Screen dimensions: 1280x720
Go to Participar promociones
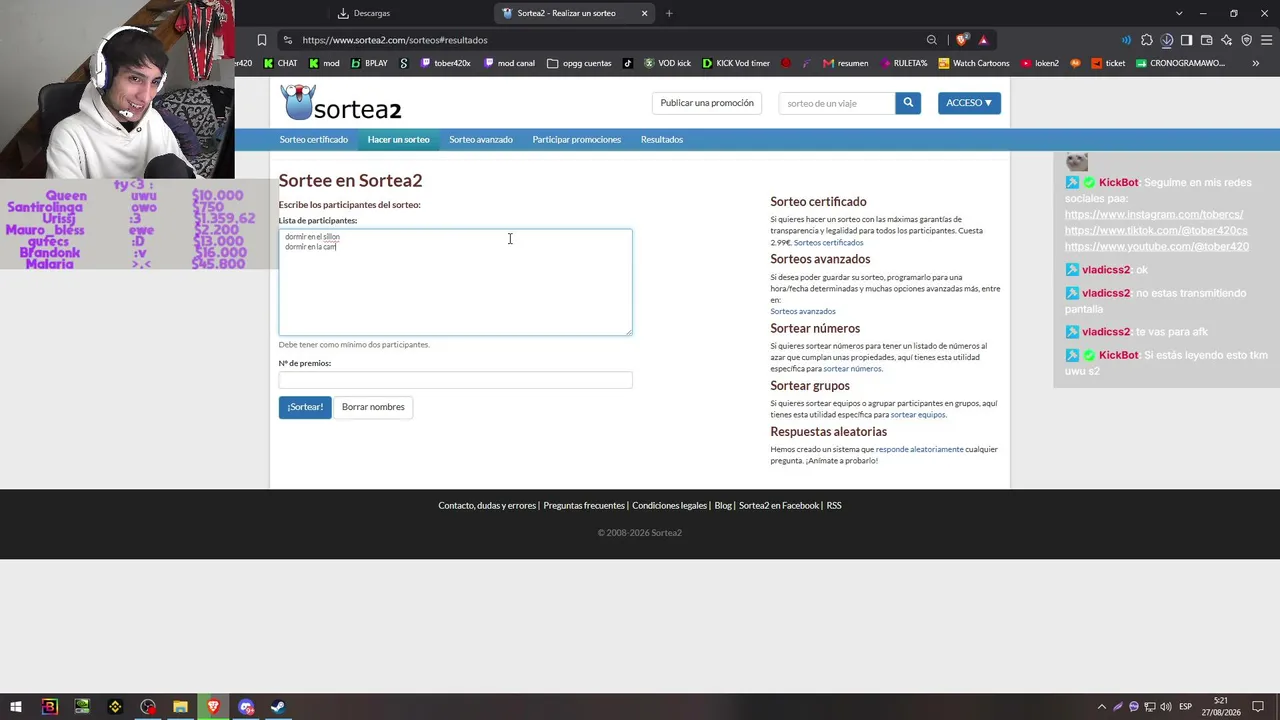(577, 140)
